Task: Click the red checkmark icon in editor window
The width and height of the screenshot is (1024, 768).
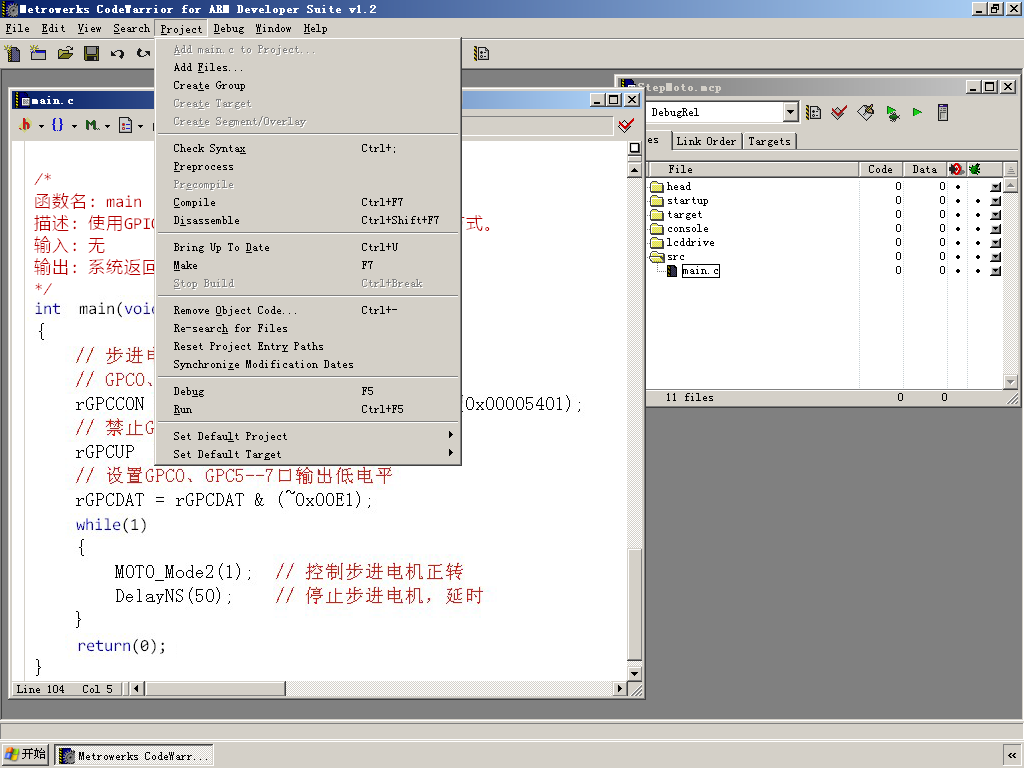Action: (x=626, y=125)
